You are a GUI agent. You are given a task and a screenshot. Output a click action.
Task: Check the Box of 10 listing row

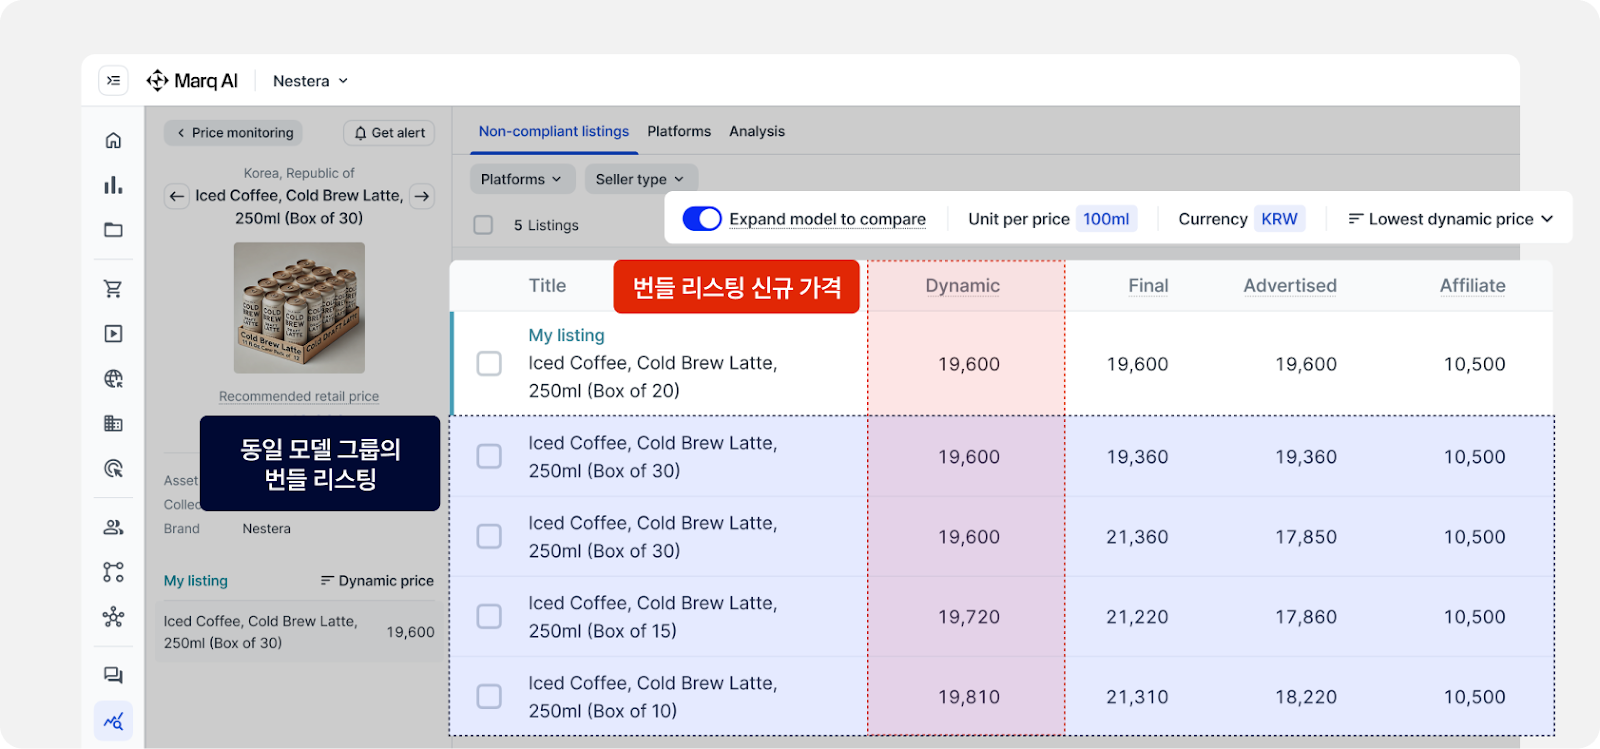pos(489,697)
